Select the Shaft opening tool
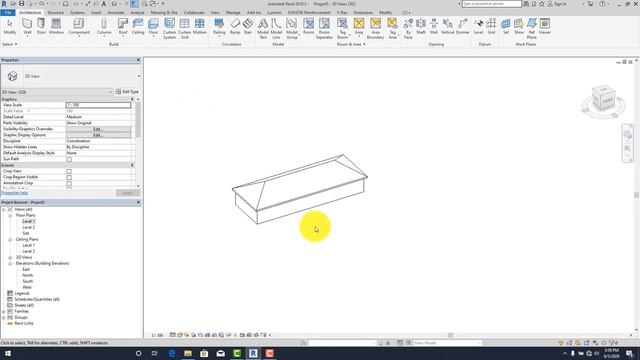This screenshot has height=360, width=640. pos(421,27)
